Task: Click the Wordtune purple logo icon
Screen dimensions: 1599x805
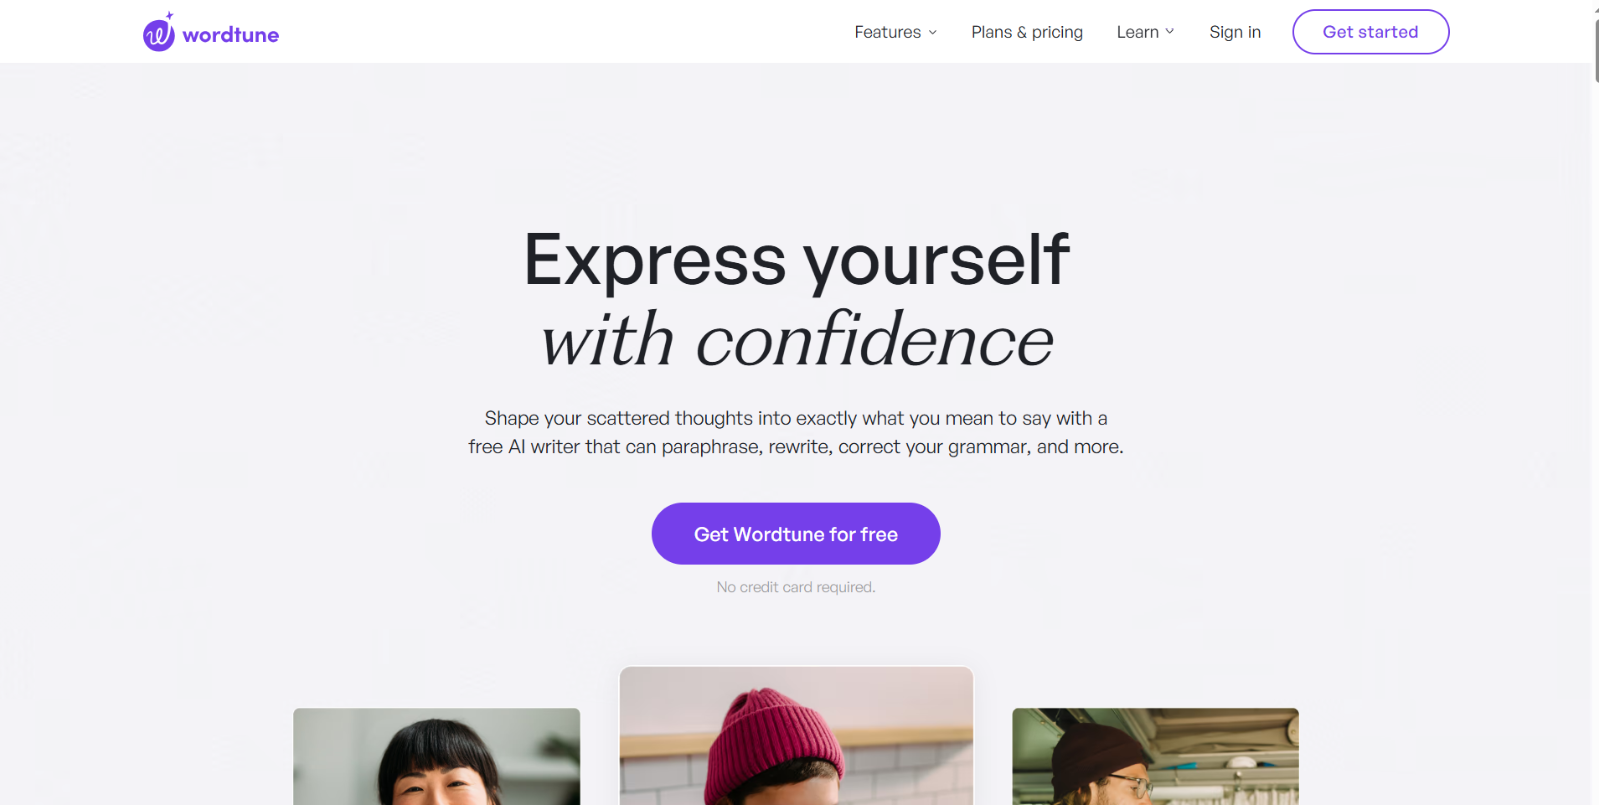Action: pyautogui.click(x=158, y=34)
